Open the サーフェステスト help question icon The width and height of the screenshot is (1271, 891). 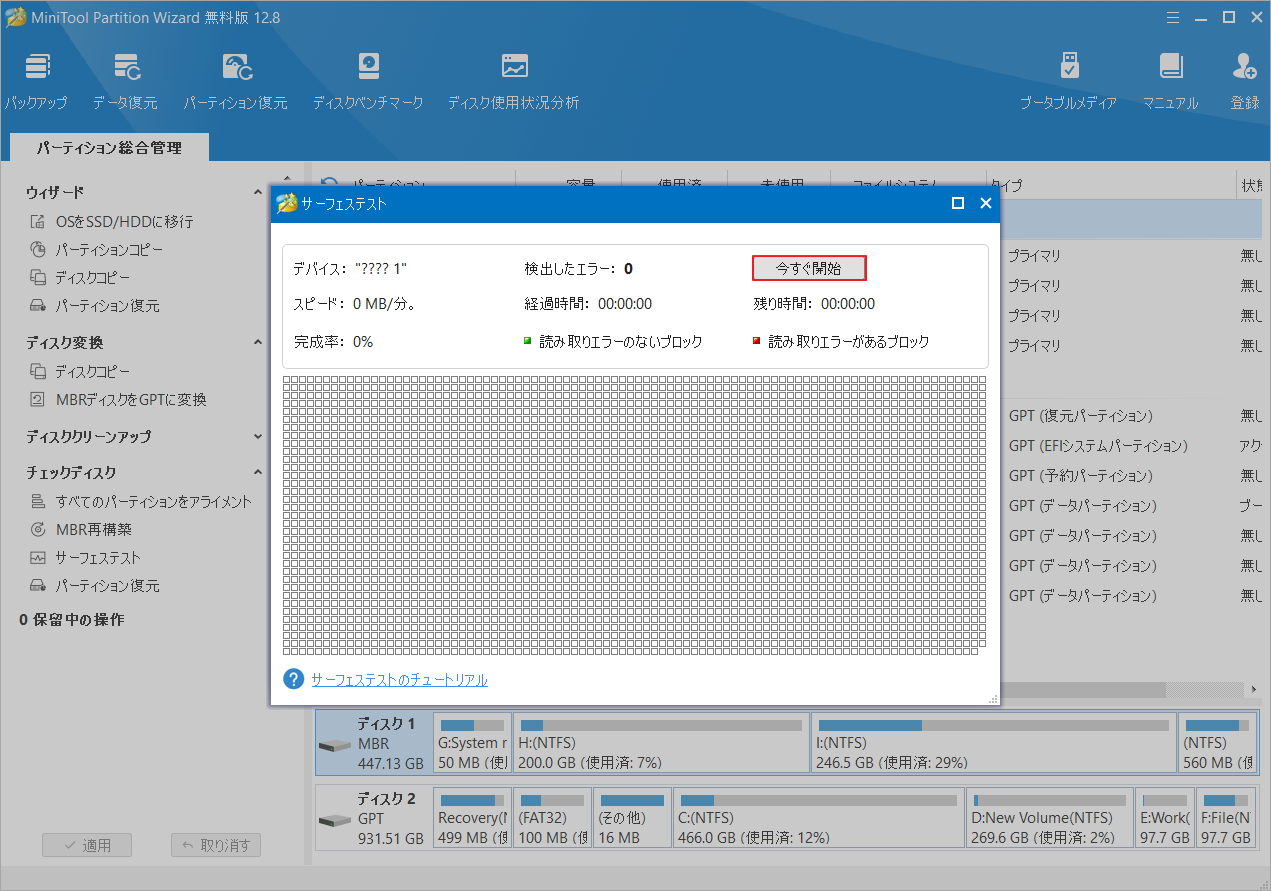[293, 680]
